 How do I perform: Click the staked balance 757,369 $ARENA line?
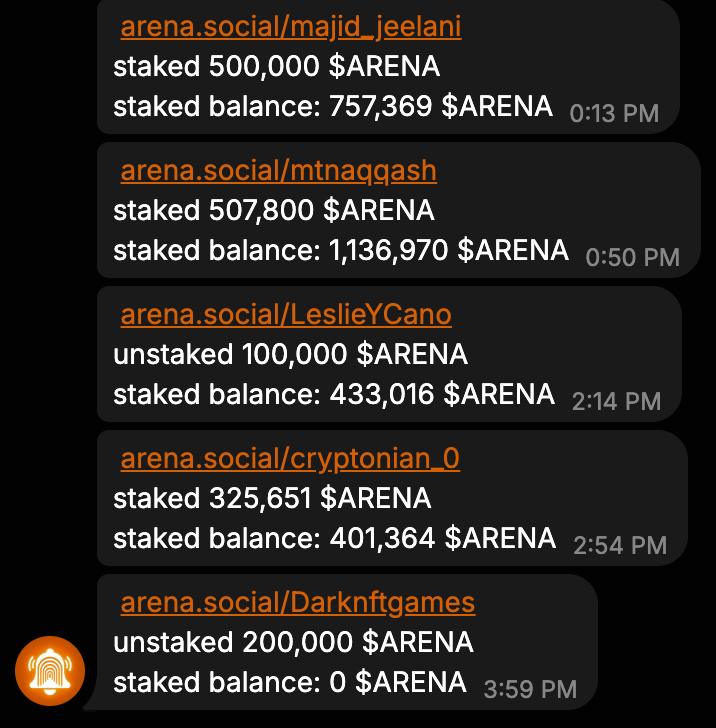[x=333, y=107]
